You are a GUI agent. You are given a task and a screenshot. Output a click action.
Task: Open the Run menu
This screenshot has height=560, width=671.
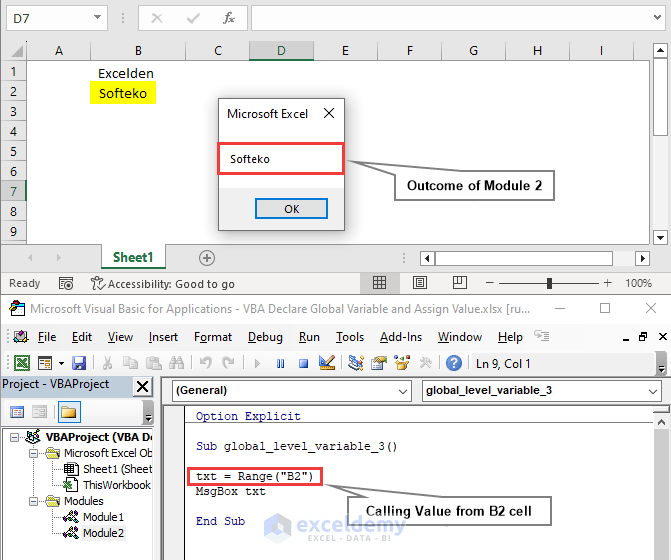(x=309, y=337)
